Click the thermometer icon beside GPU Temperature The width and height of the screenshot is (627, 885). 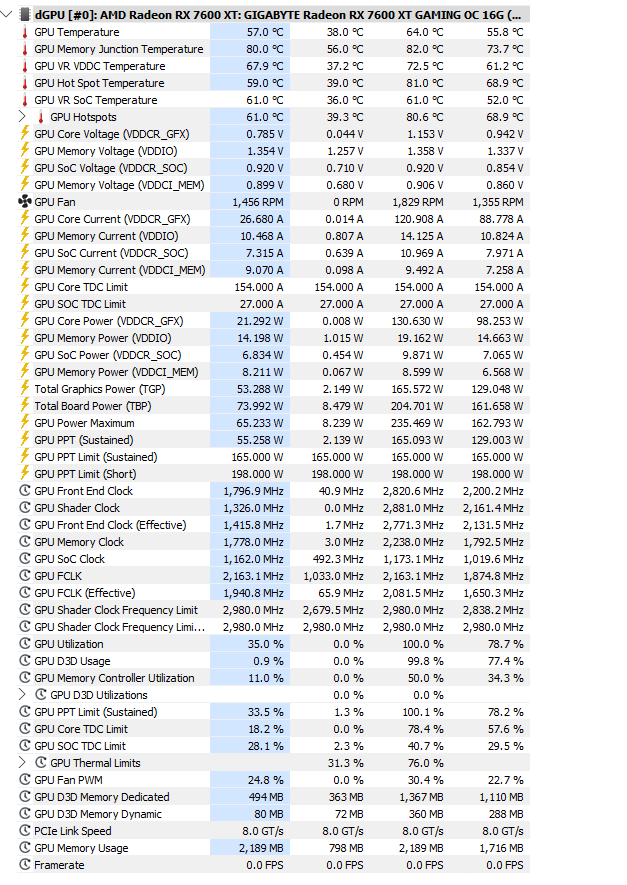[x=25, y=32]
